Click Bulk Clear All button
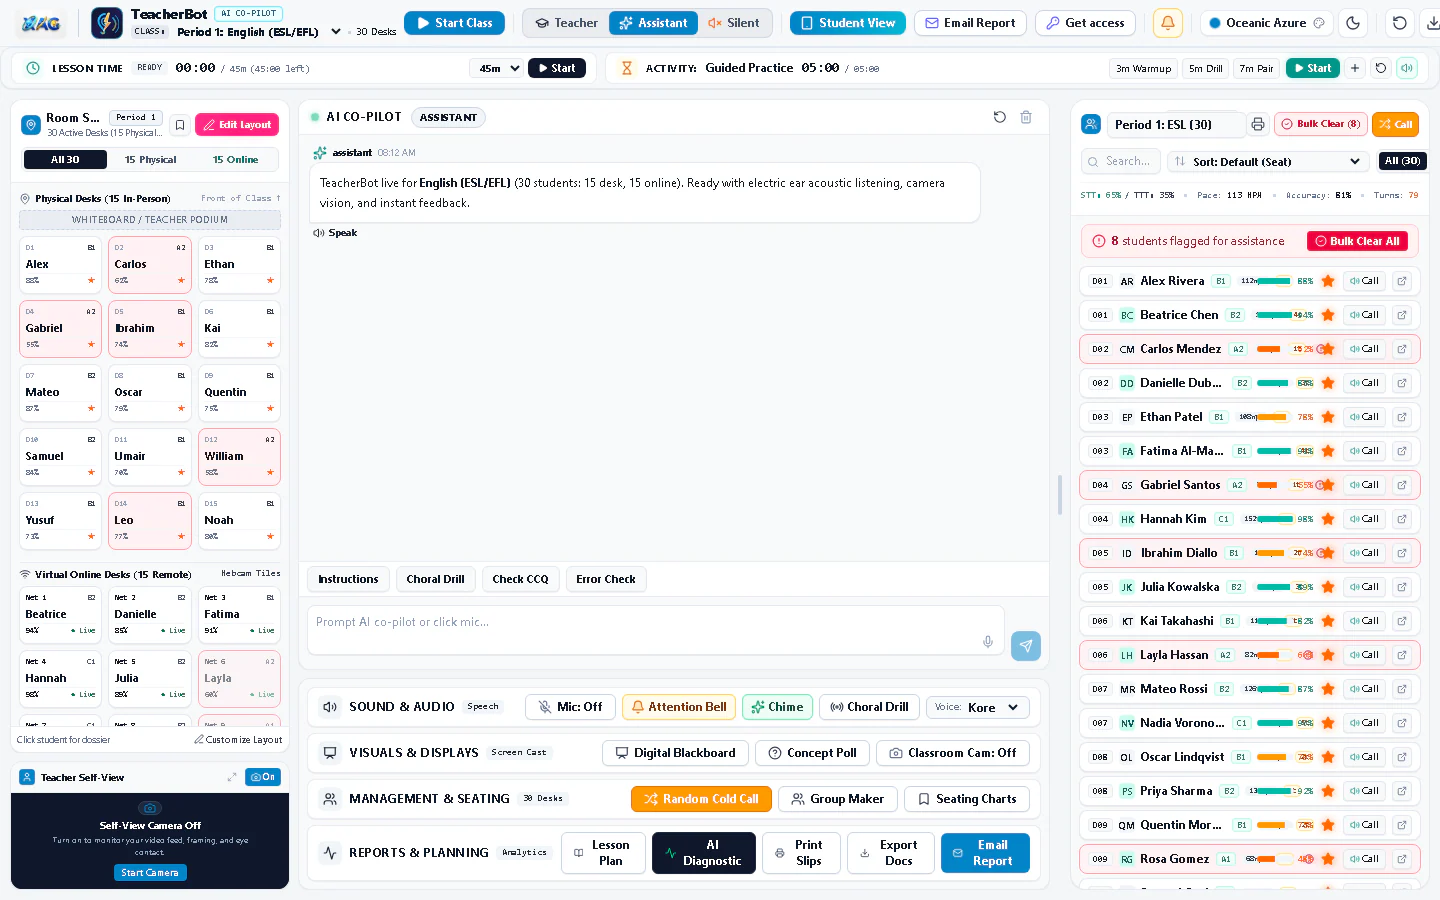The height and width of the screenshot is (900, 1440). [x=1357, y=241]
